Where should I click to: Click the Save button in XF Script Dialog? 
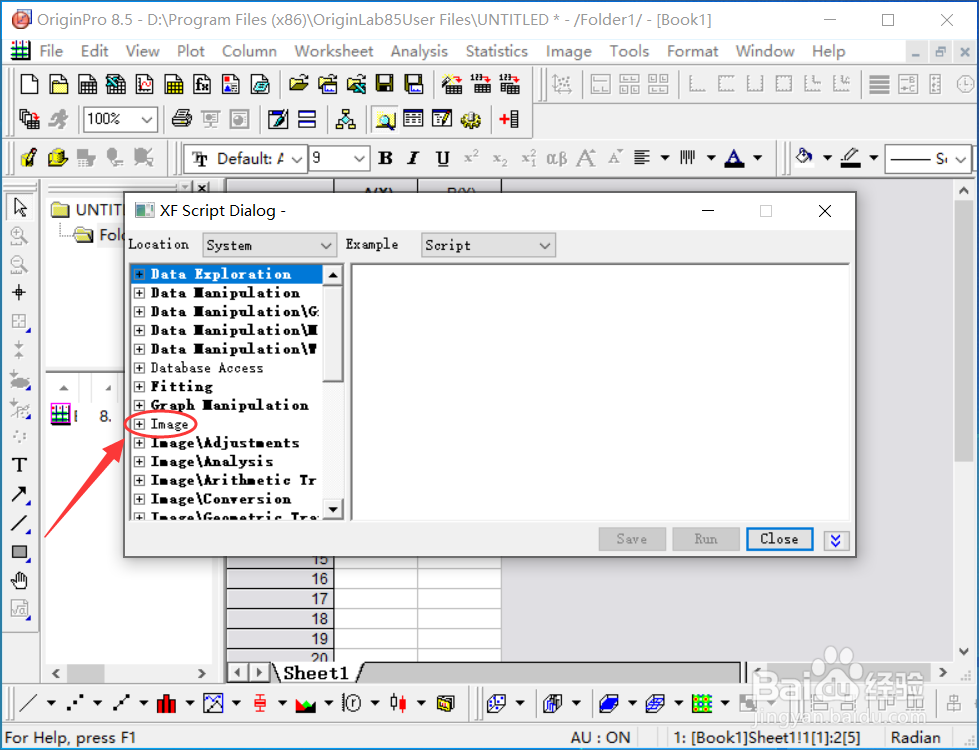pos(632,539)
